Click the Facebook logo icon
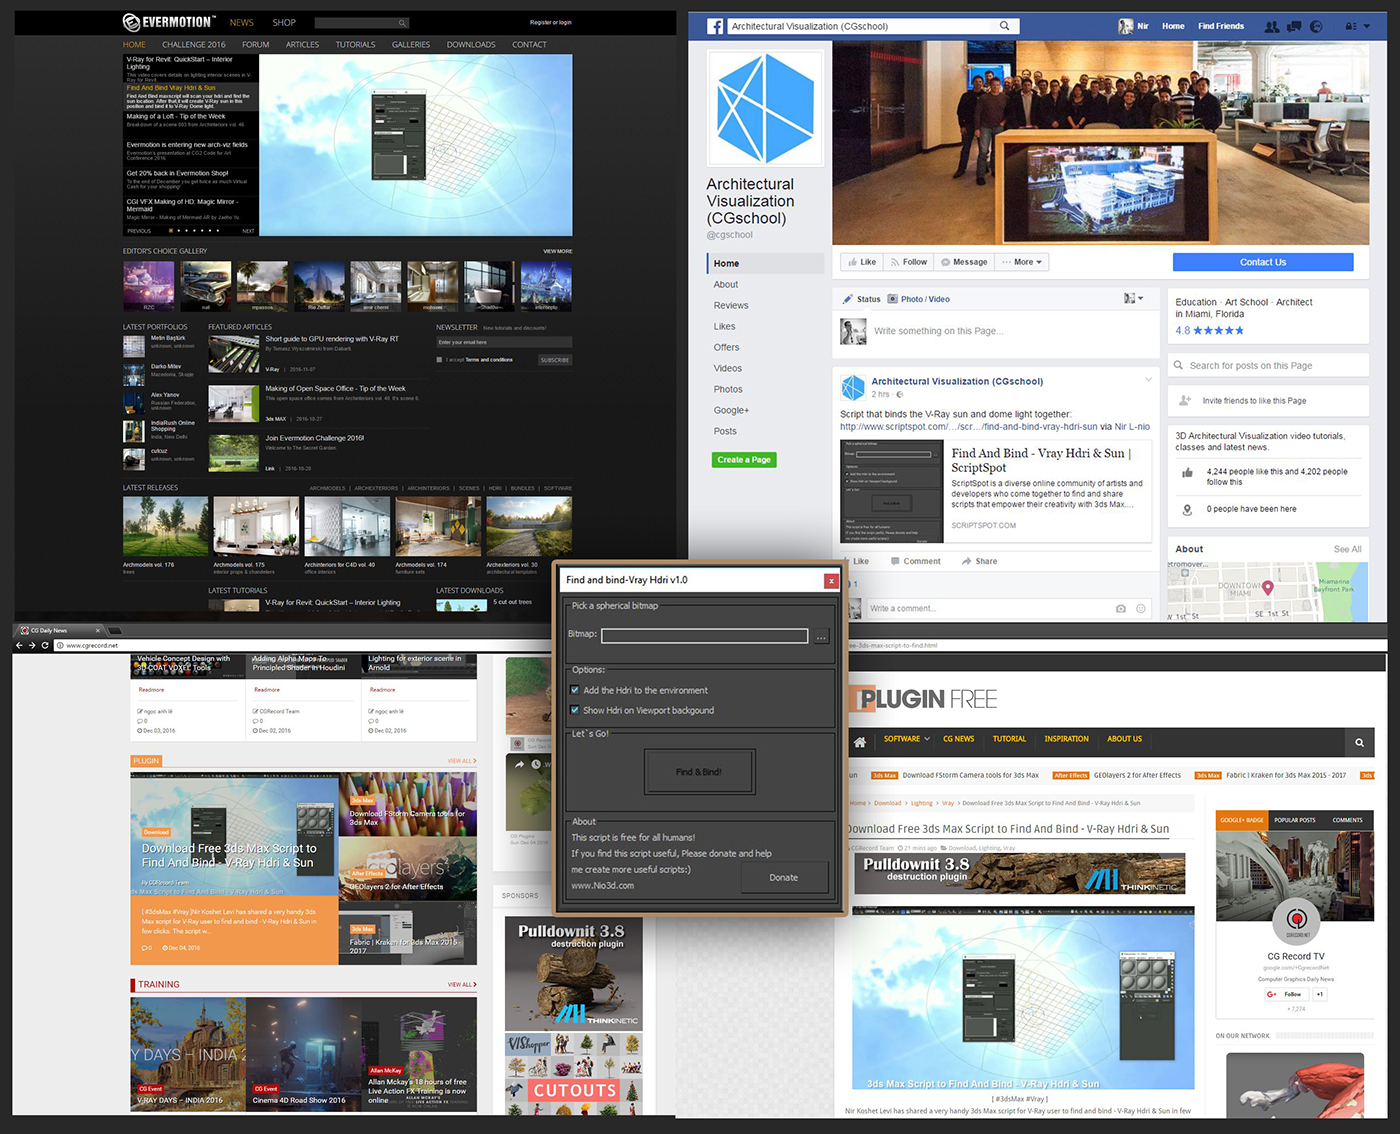 tap(715, 26)
